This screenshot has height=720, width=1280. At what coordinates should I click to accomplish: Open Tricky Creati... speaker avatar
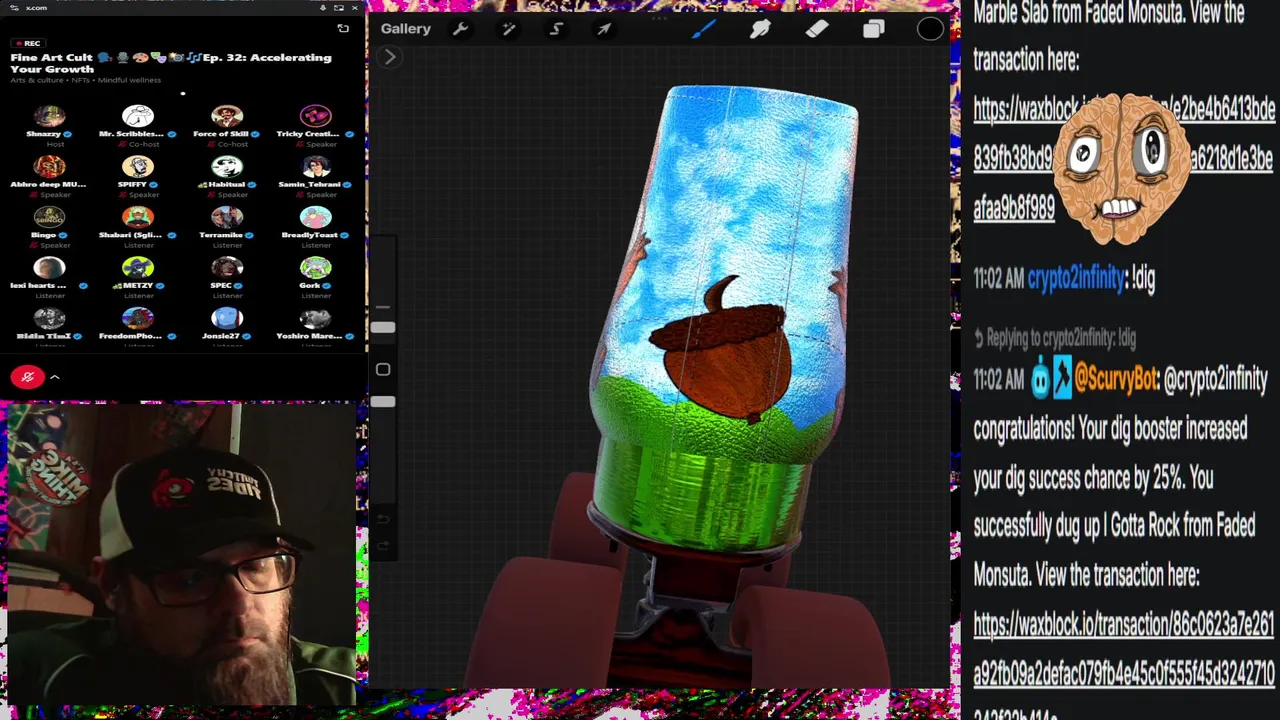pyautogui.click(x=316, y=116)
